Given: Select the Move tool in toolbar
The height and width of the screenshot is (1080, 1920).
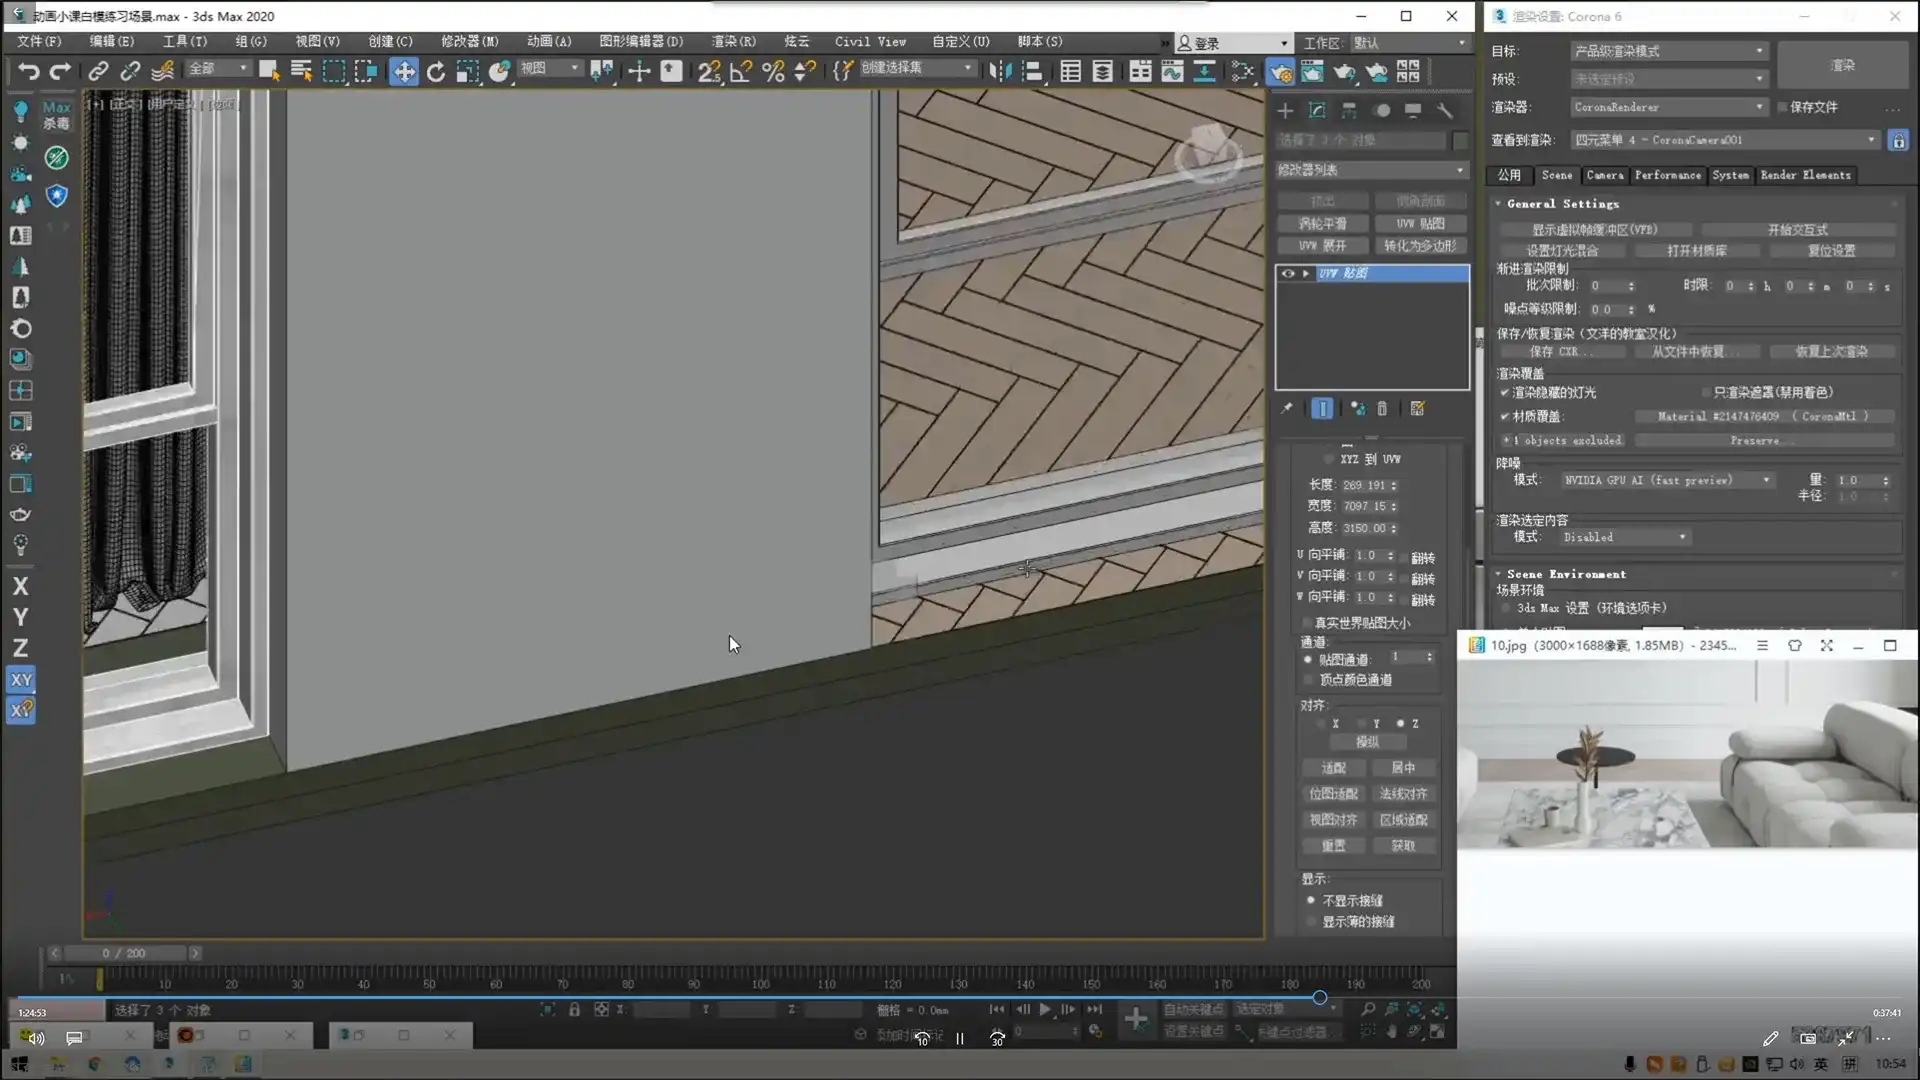Looking at the screenshot, I should [x=404, y=71].
